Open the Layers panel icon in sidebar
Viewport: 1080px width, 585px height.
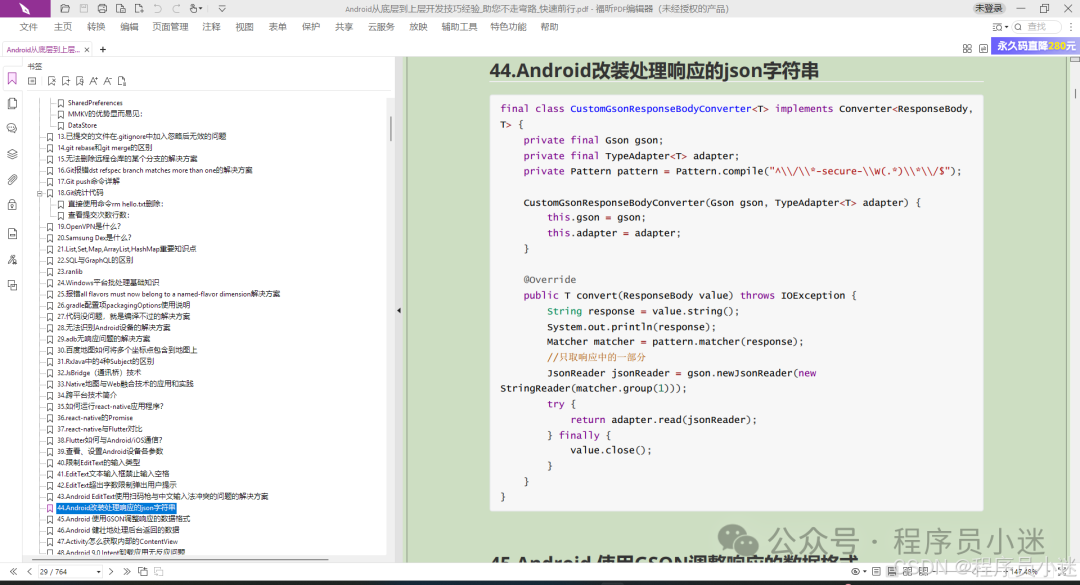click(x=12, y=154)
